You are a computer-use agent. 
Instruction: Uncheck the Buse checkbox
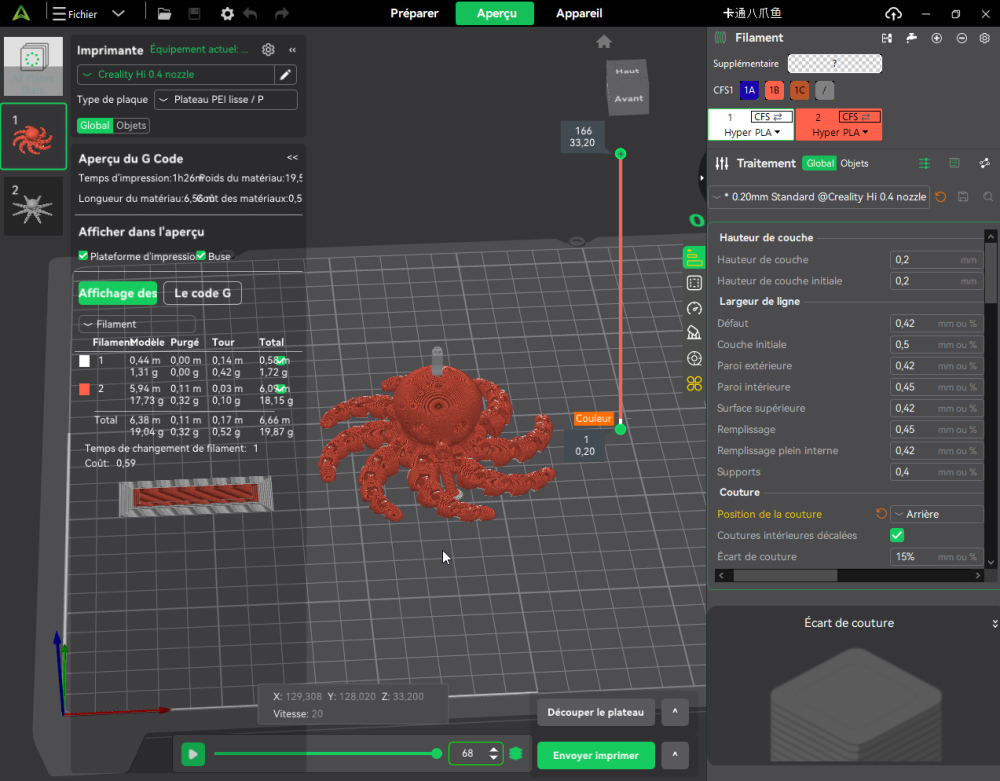[201, 256]
